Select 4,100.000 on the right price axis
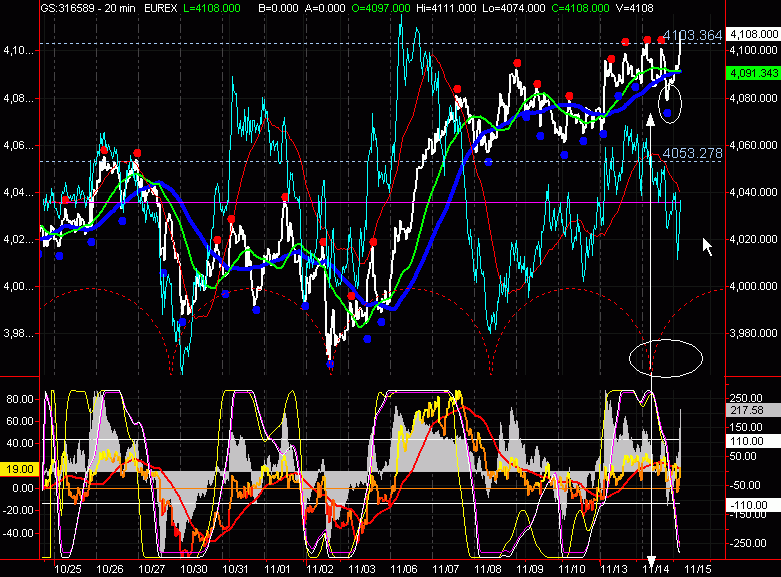 [754, 50]
